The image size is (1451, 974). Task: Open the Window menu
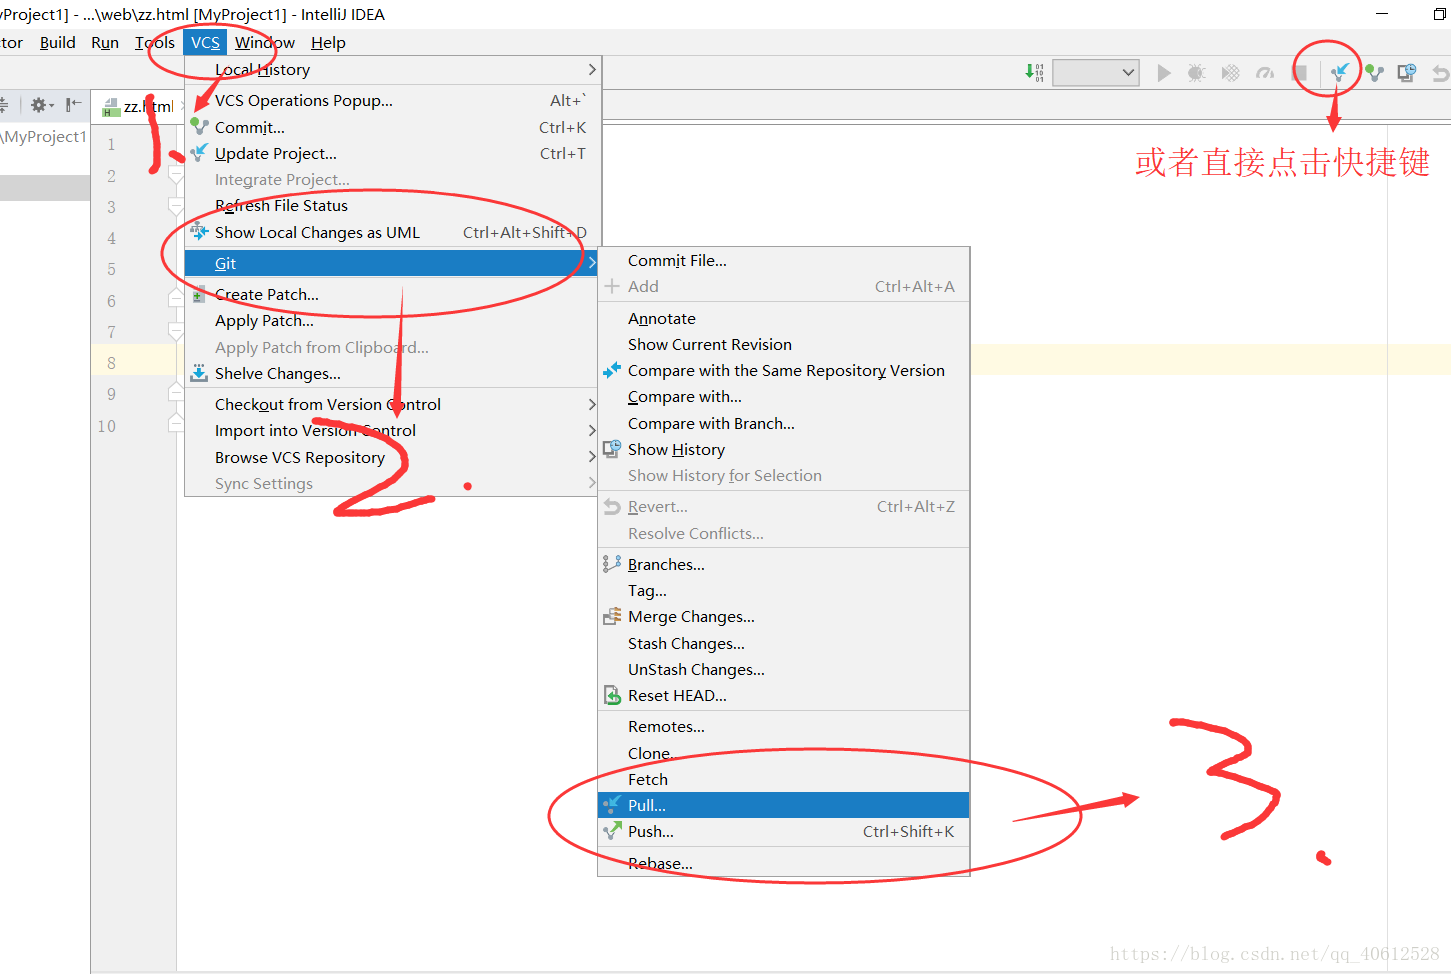click(x=265, y=42)
